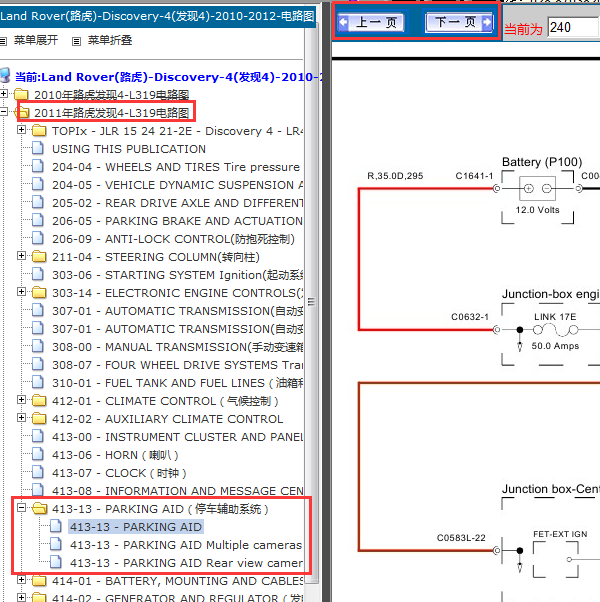The image size is (600, 602).
Task: Open the current Land Rover Discovery-4 root link
Action: 168,77
